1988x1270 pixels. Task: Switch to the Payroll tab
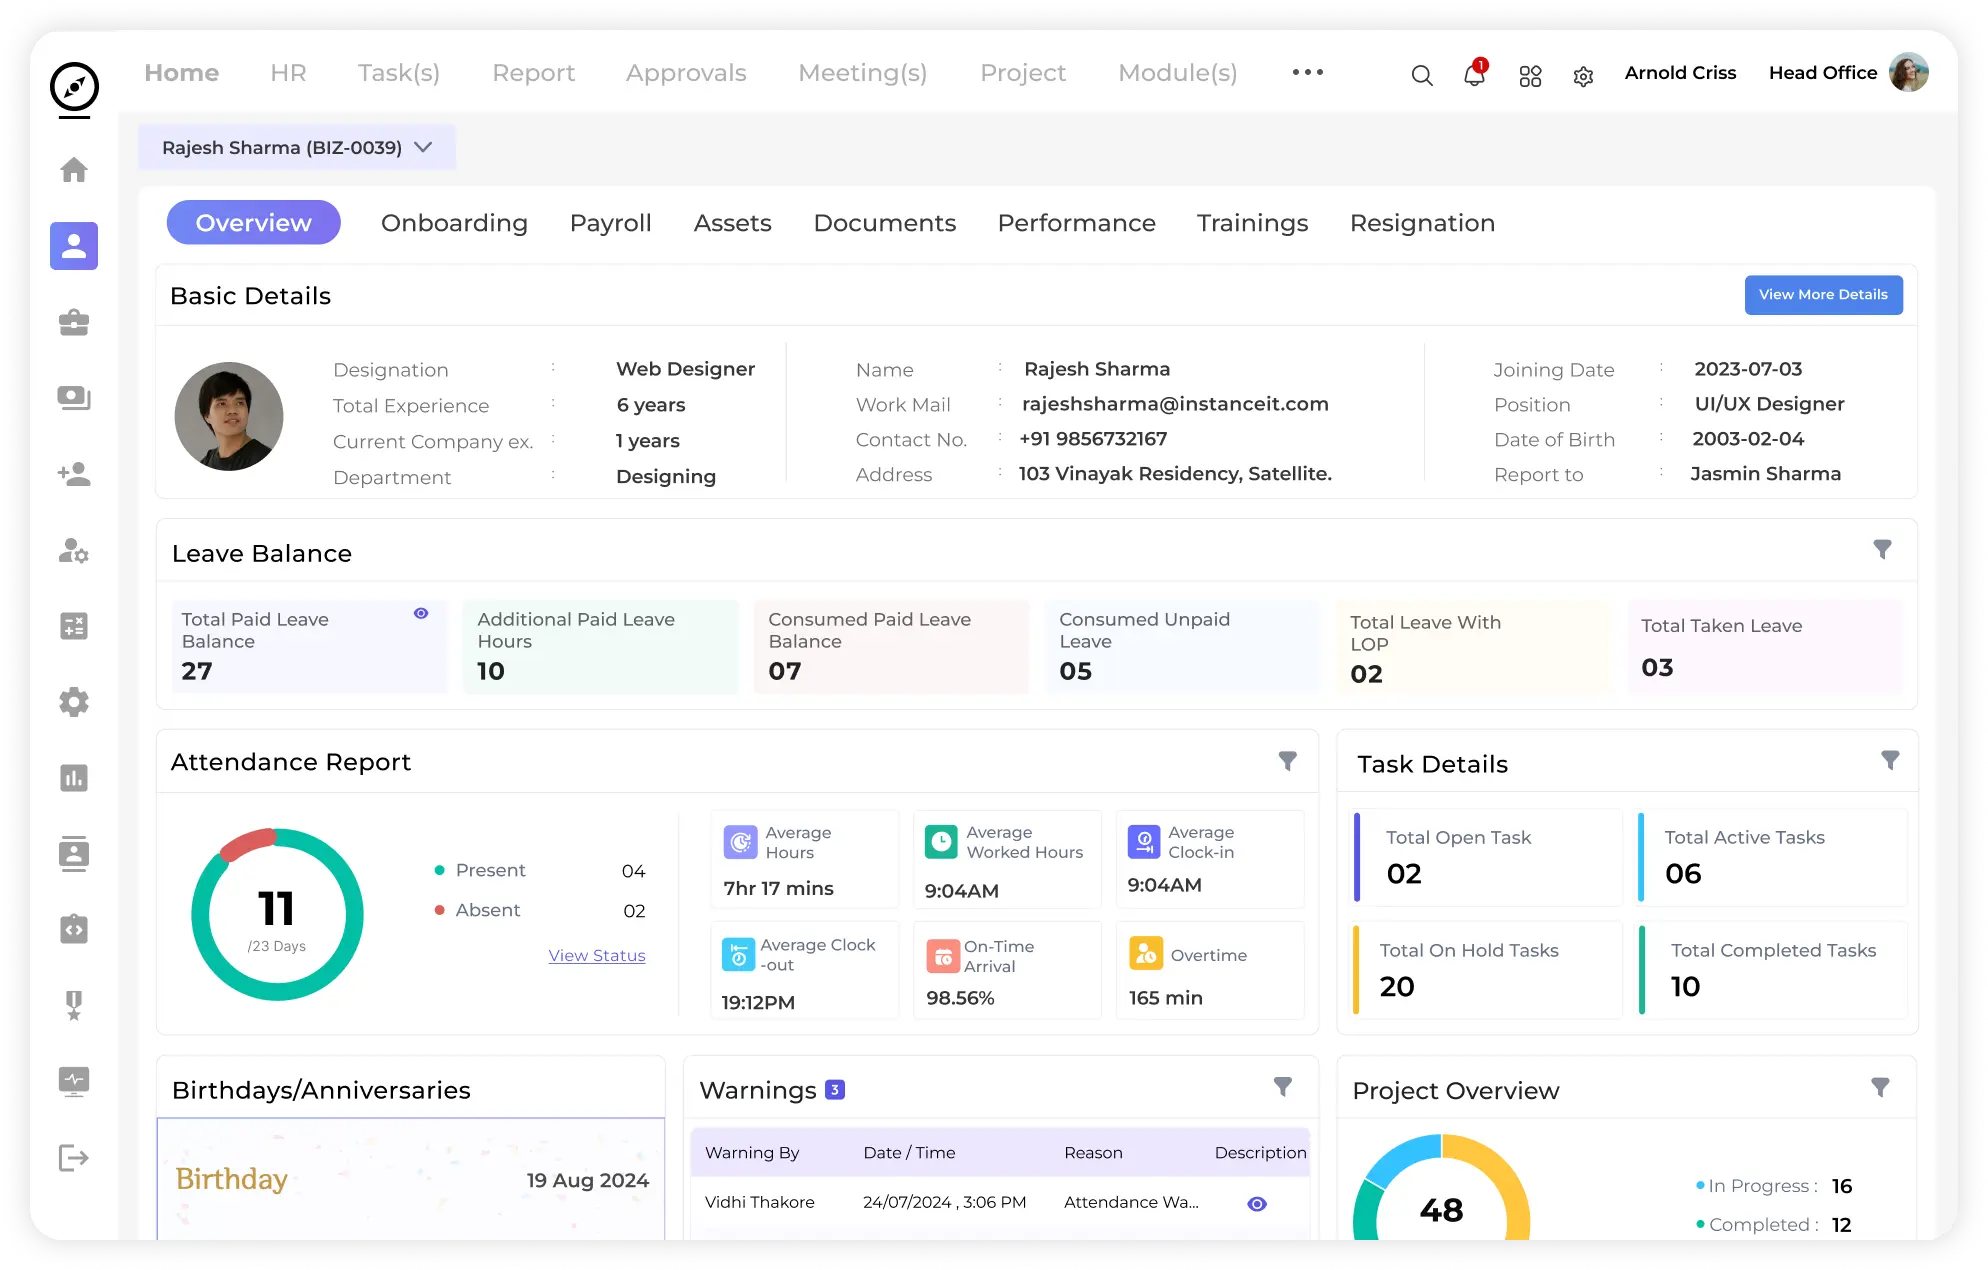(610, 223)
